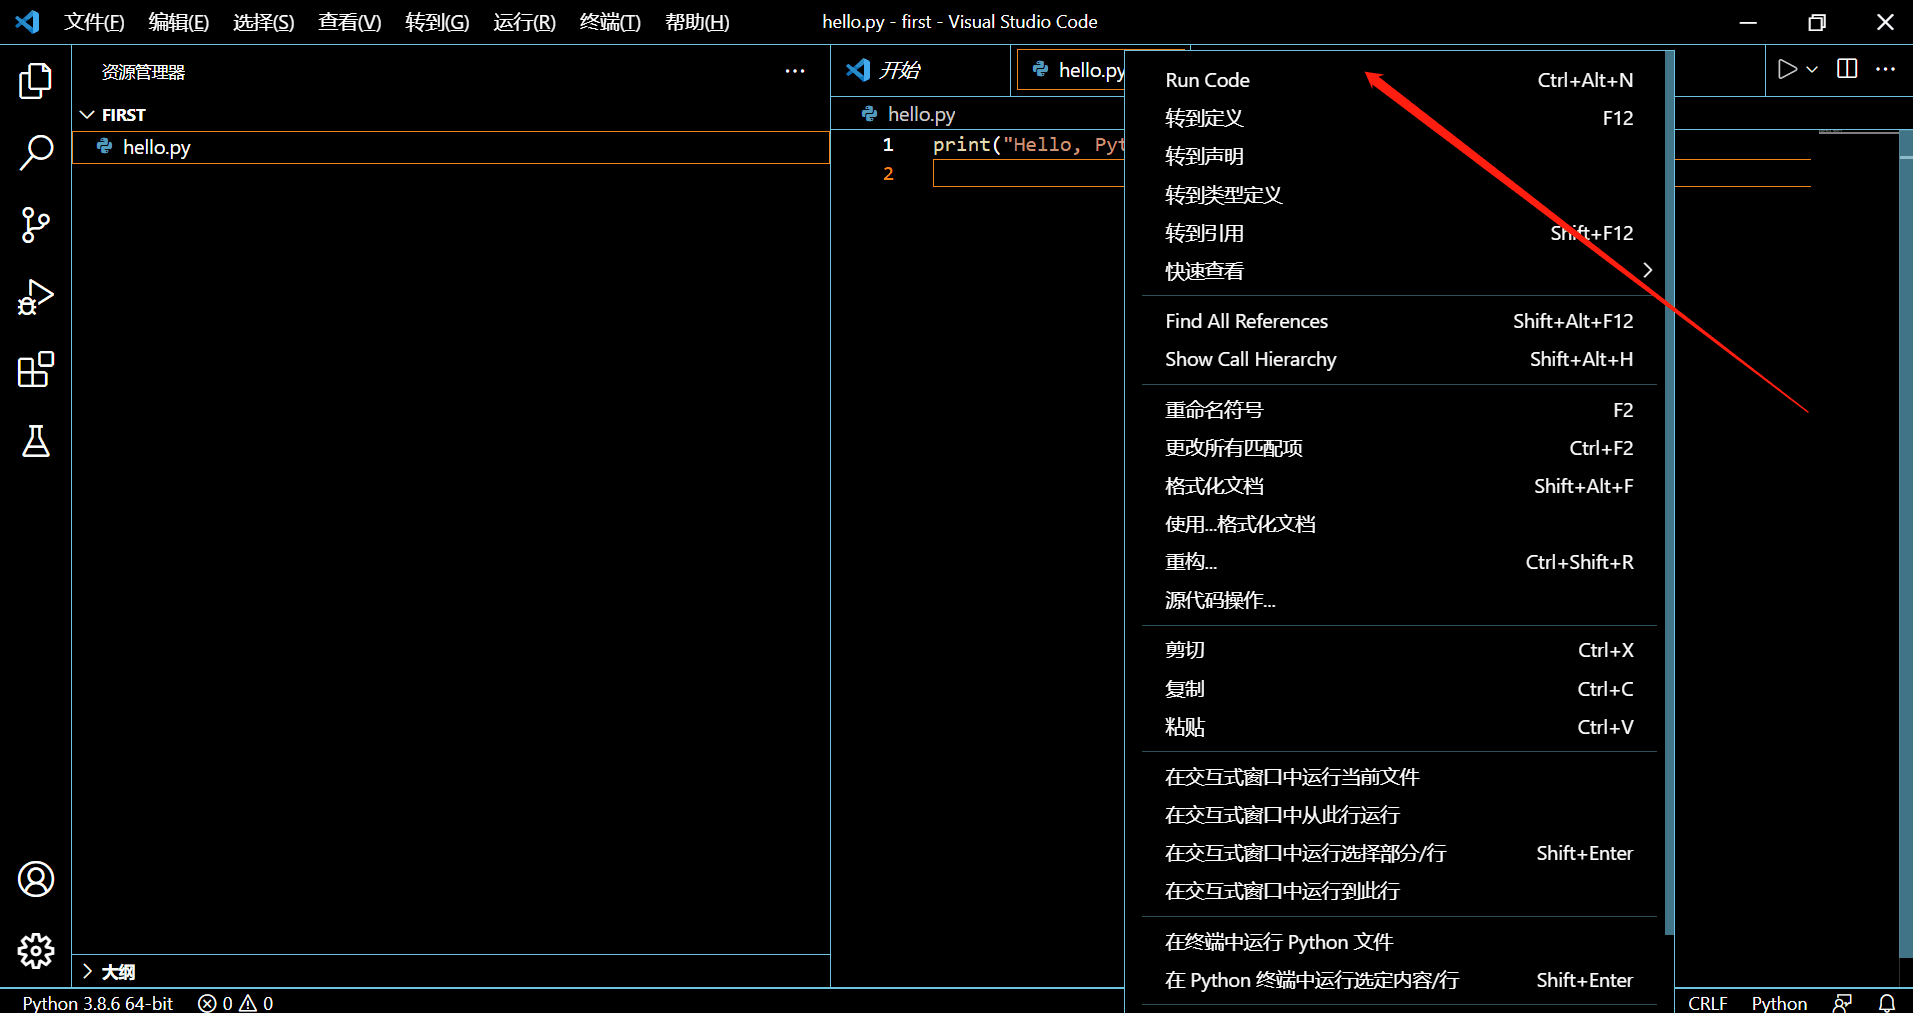Viewport: 1913px width, 1013px height.
Task: Click the feedback icon in status bar
Action: [x=1843, y=1002]
